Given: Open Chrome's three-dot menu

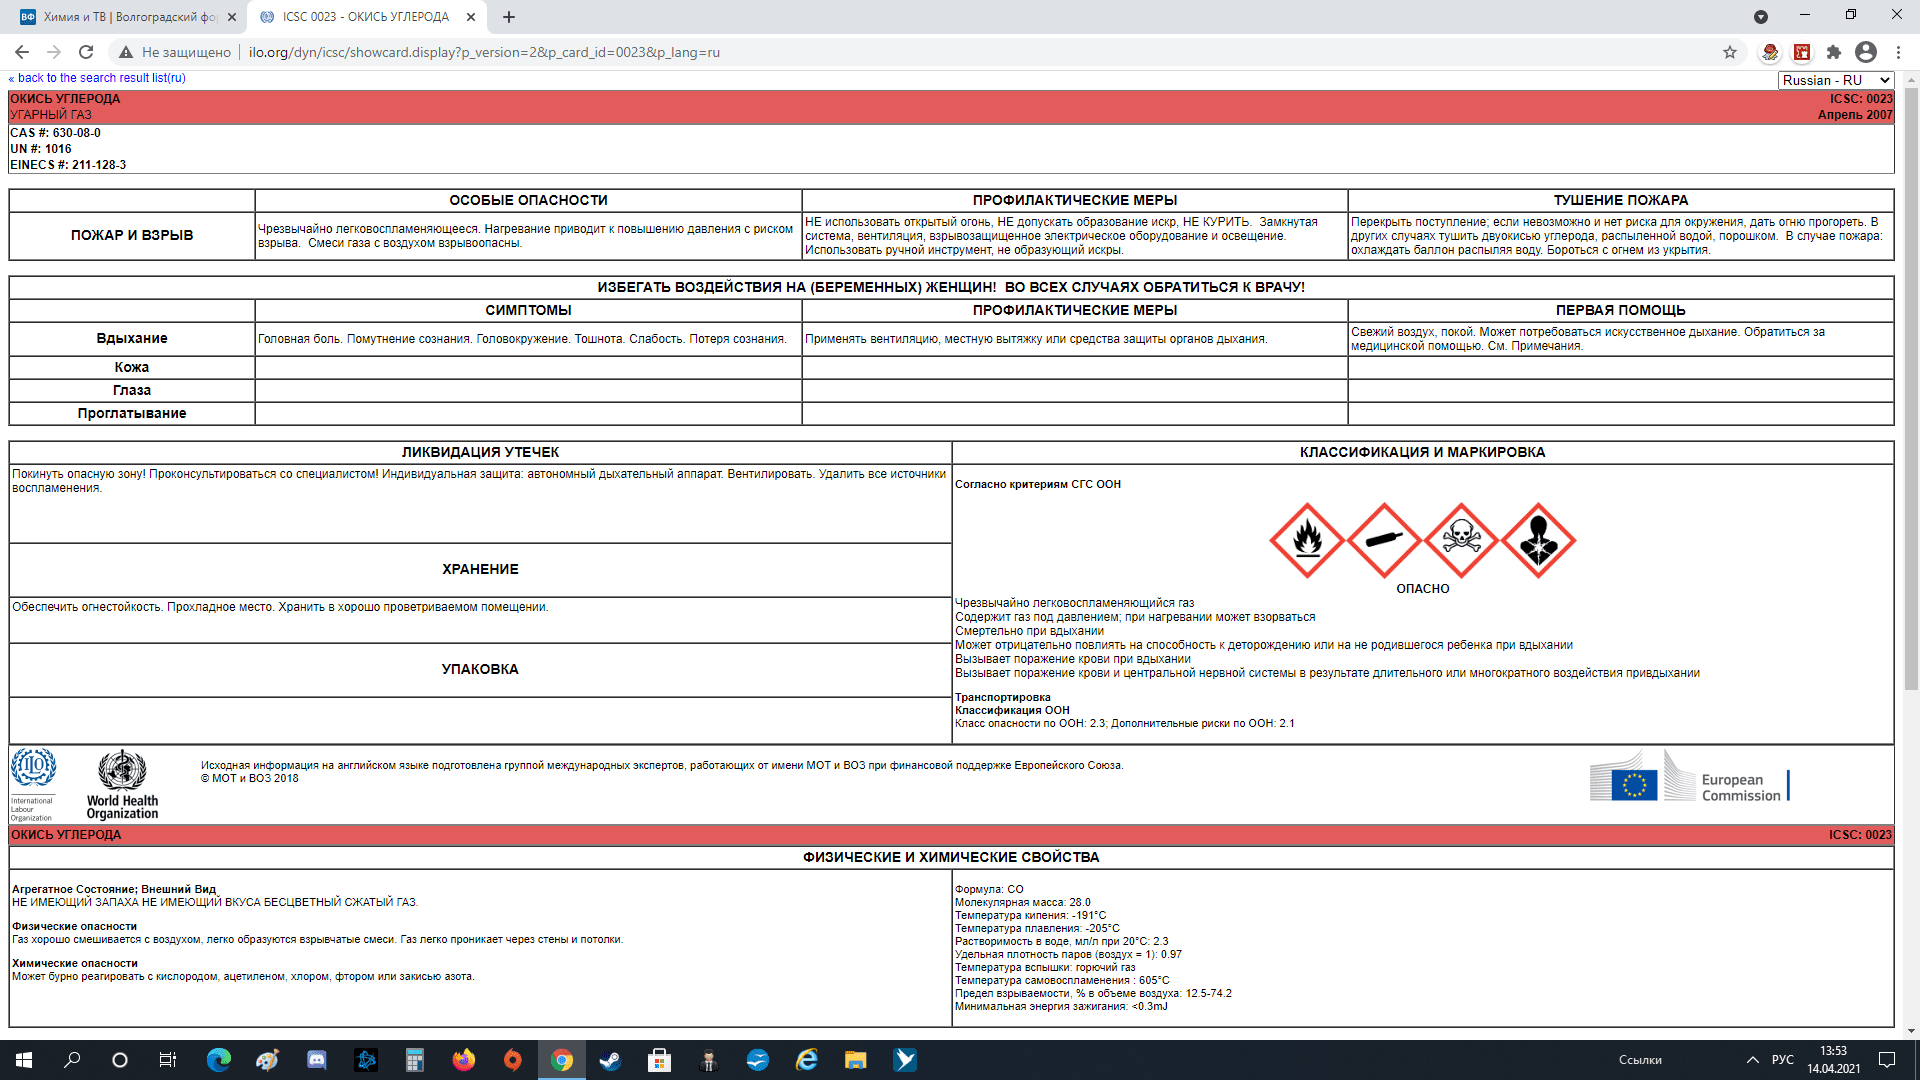Looking at the screenshot, I should [1897, 52].
